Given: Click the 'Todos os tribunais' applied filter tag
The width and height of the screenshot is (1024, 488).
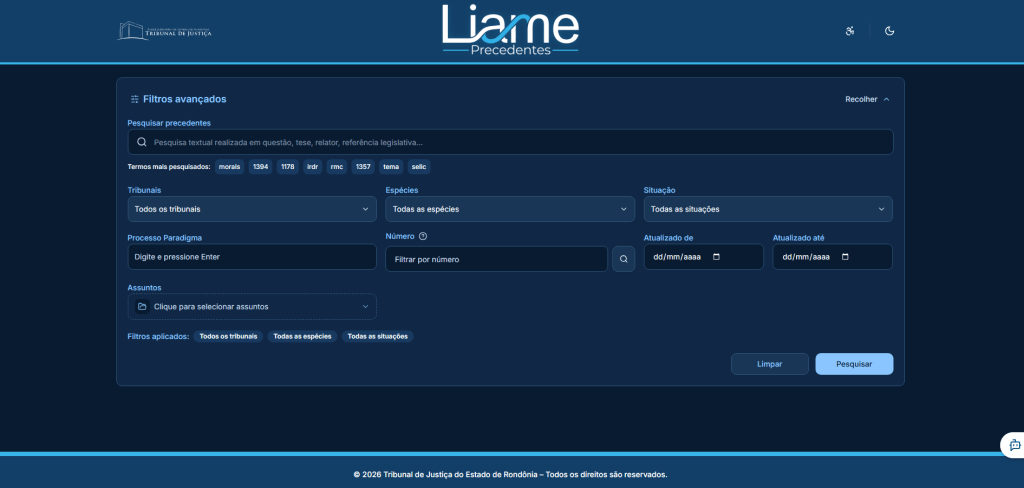Looking at the screenshot, I should tap(228, 336).
